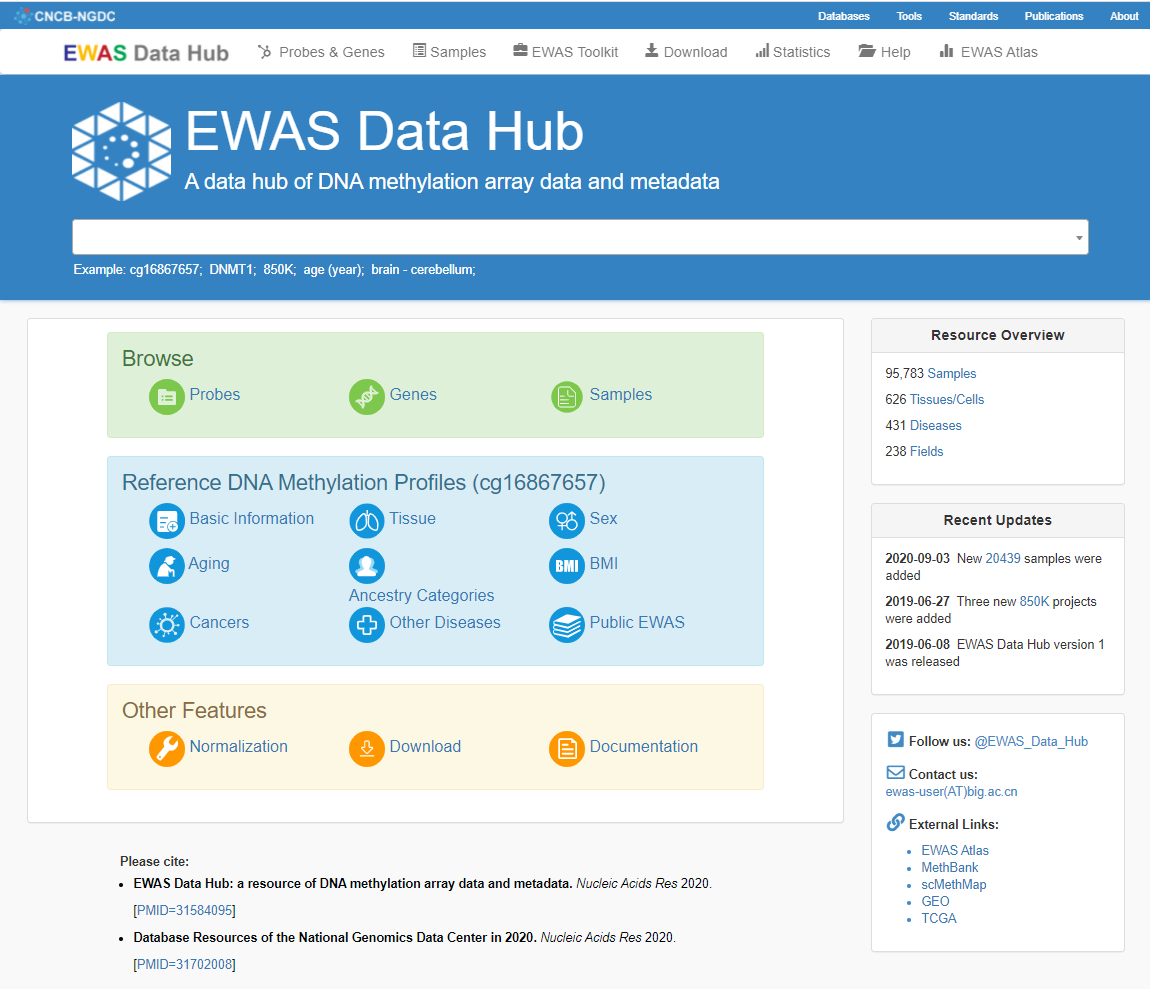Click the orange Documentation icon

(567, 749)
